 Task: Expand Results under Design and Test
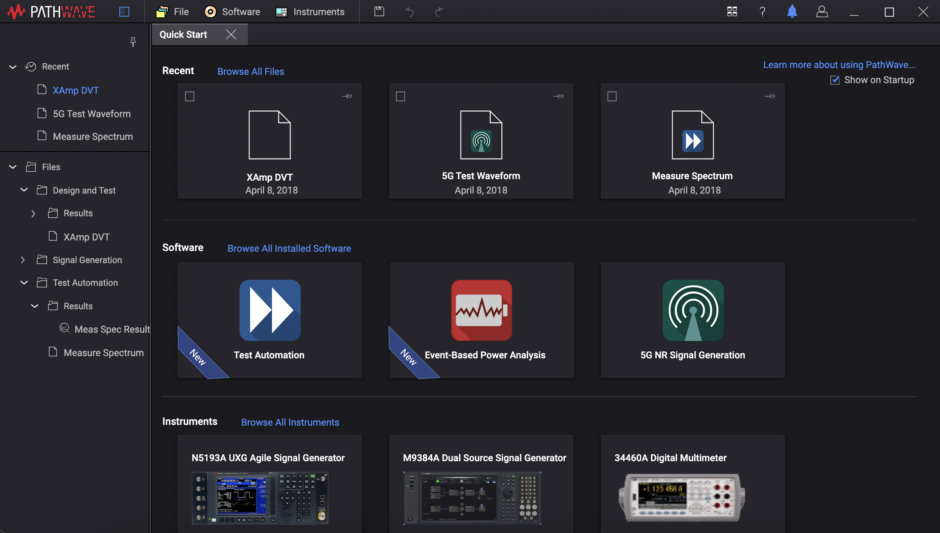click(34, 213)
